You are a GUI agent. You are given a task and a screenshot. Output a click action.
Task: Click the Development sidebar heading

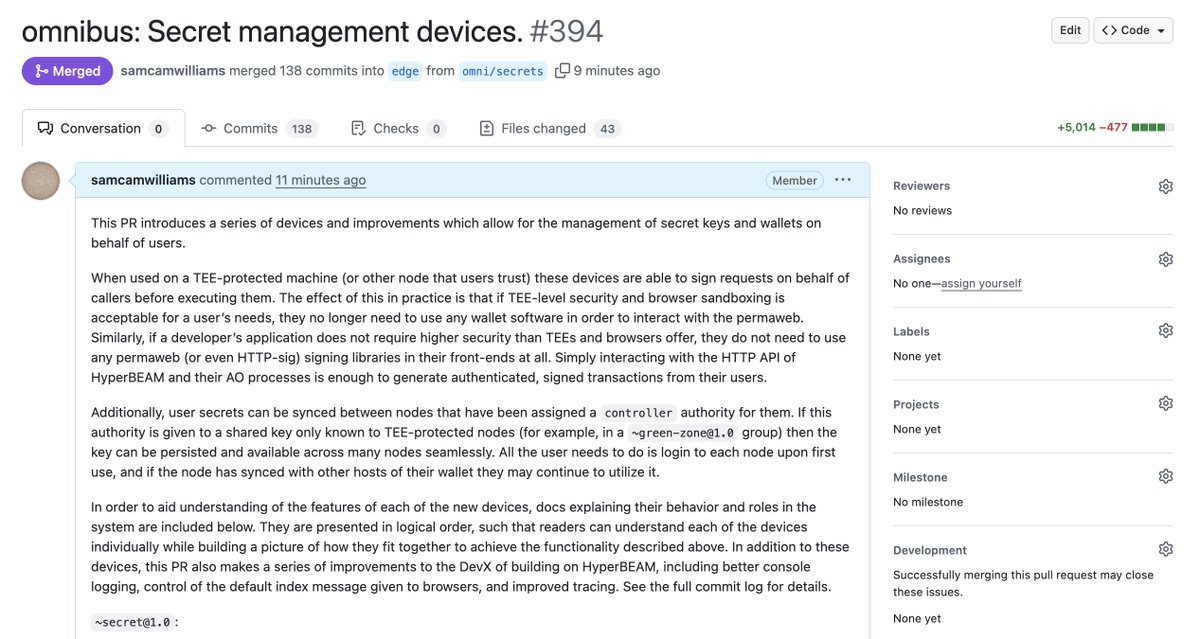click(930, 550)
